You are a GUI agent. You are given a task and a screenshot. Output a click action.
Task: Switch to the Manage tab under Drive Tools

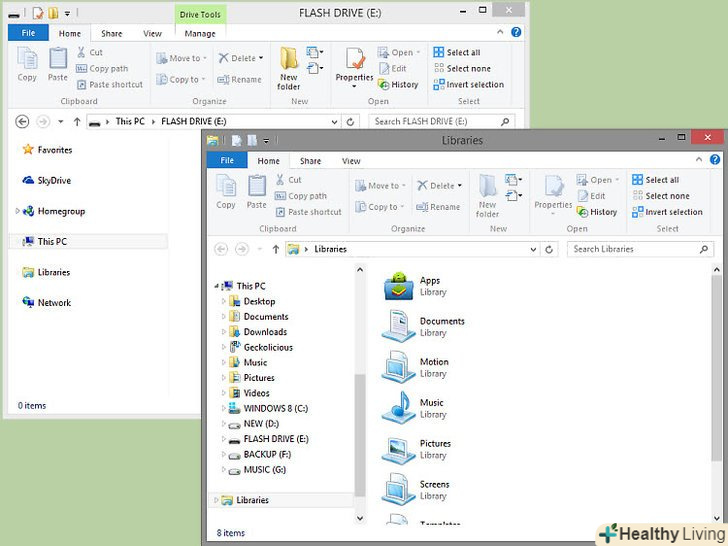click(x=200, y=34)
